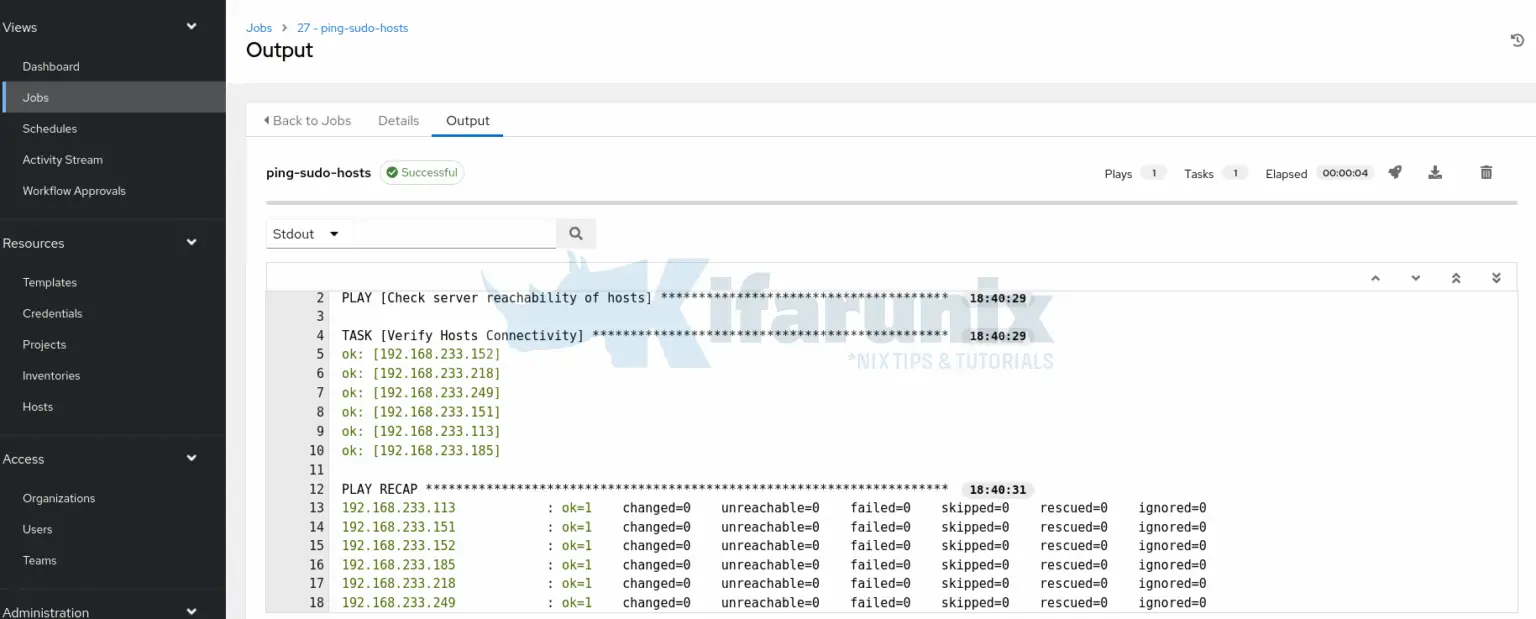Click the Successful status badge
Viewport: 1536px width, 619px height.
click(422, 172)
